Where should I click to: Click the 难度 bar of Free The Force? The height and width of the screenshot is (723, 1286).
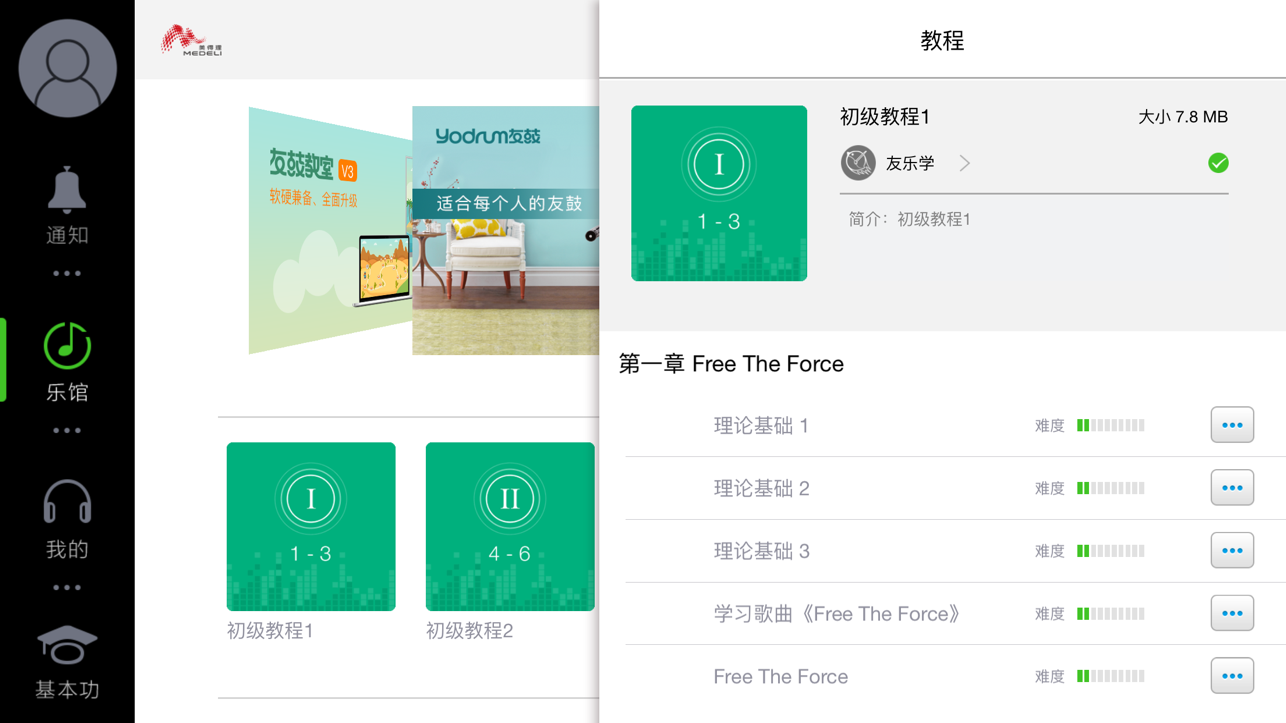(1110, 677)
